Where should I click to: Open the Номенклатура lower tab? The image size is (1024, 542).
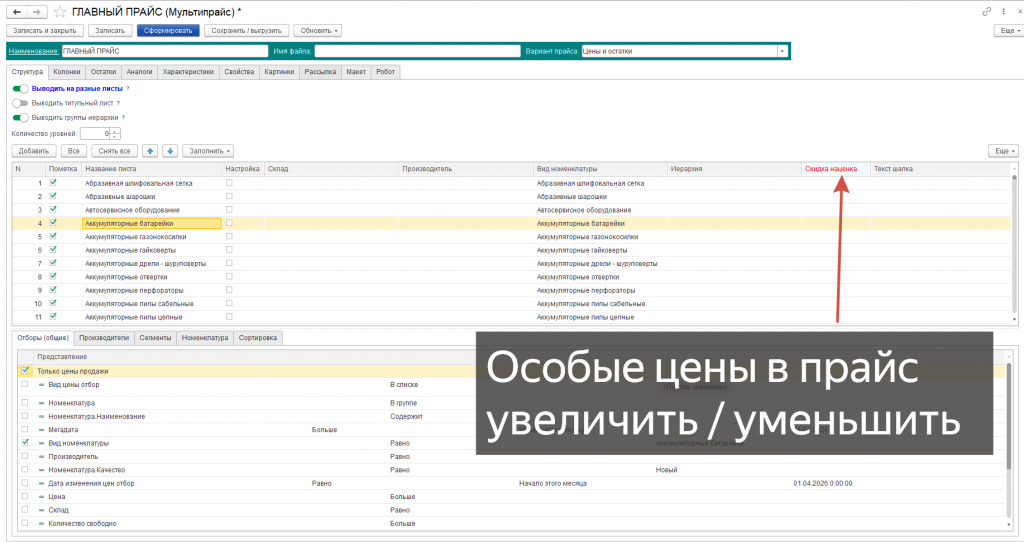(x=205, y=338)
